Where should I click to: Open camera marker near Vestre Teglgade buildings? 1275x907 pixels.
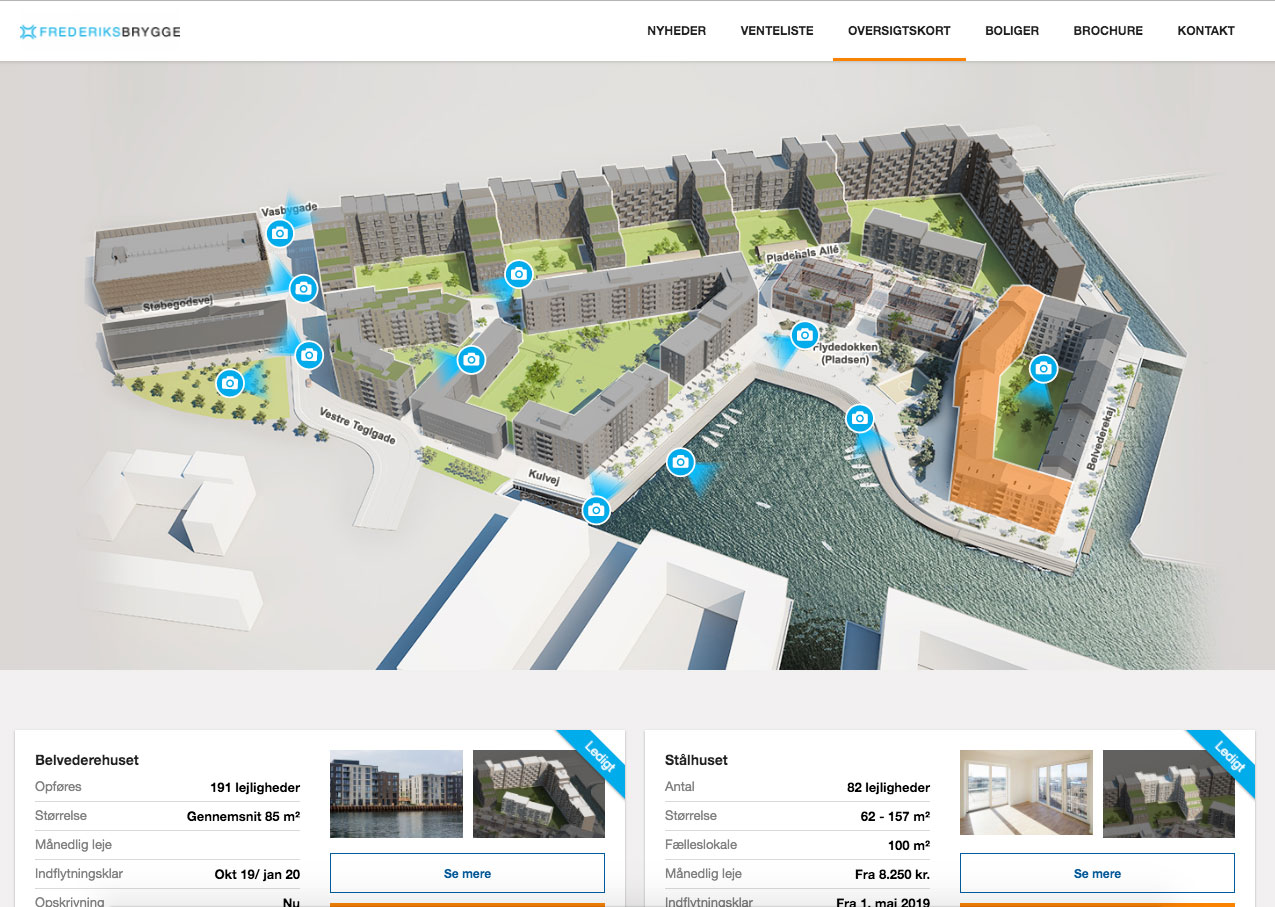point(471,359)
